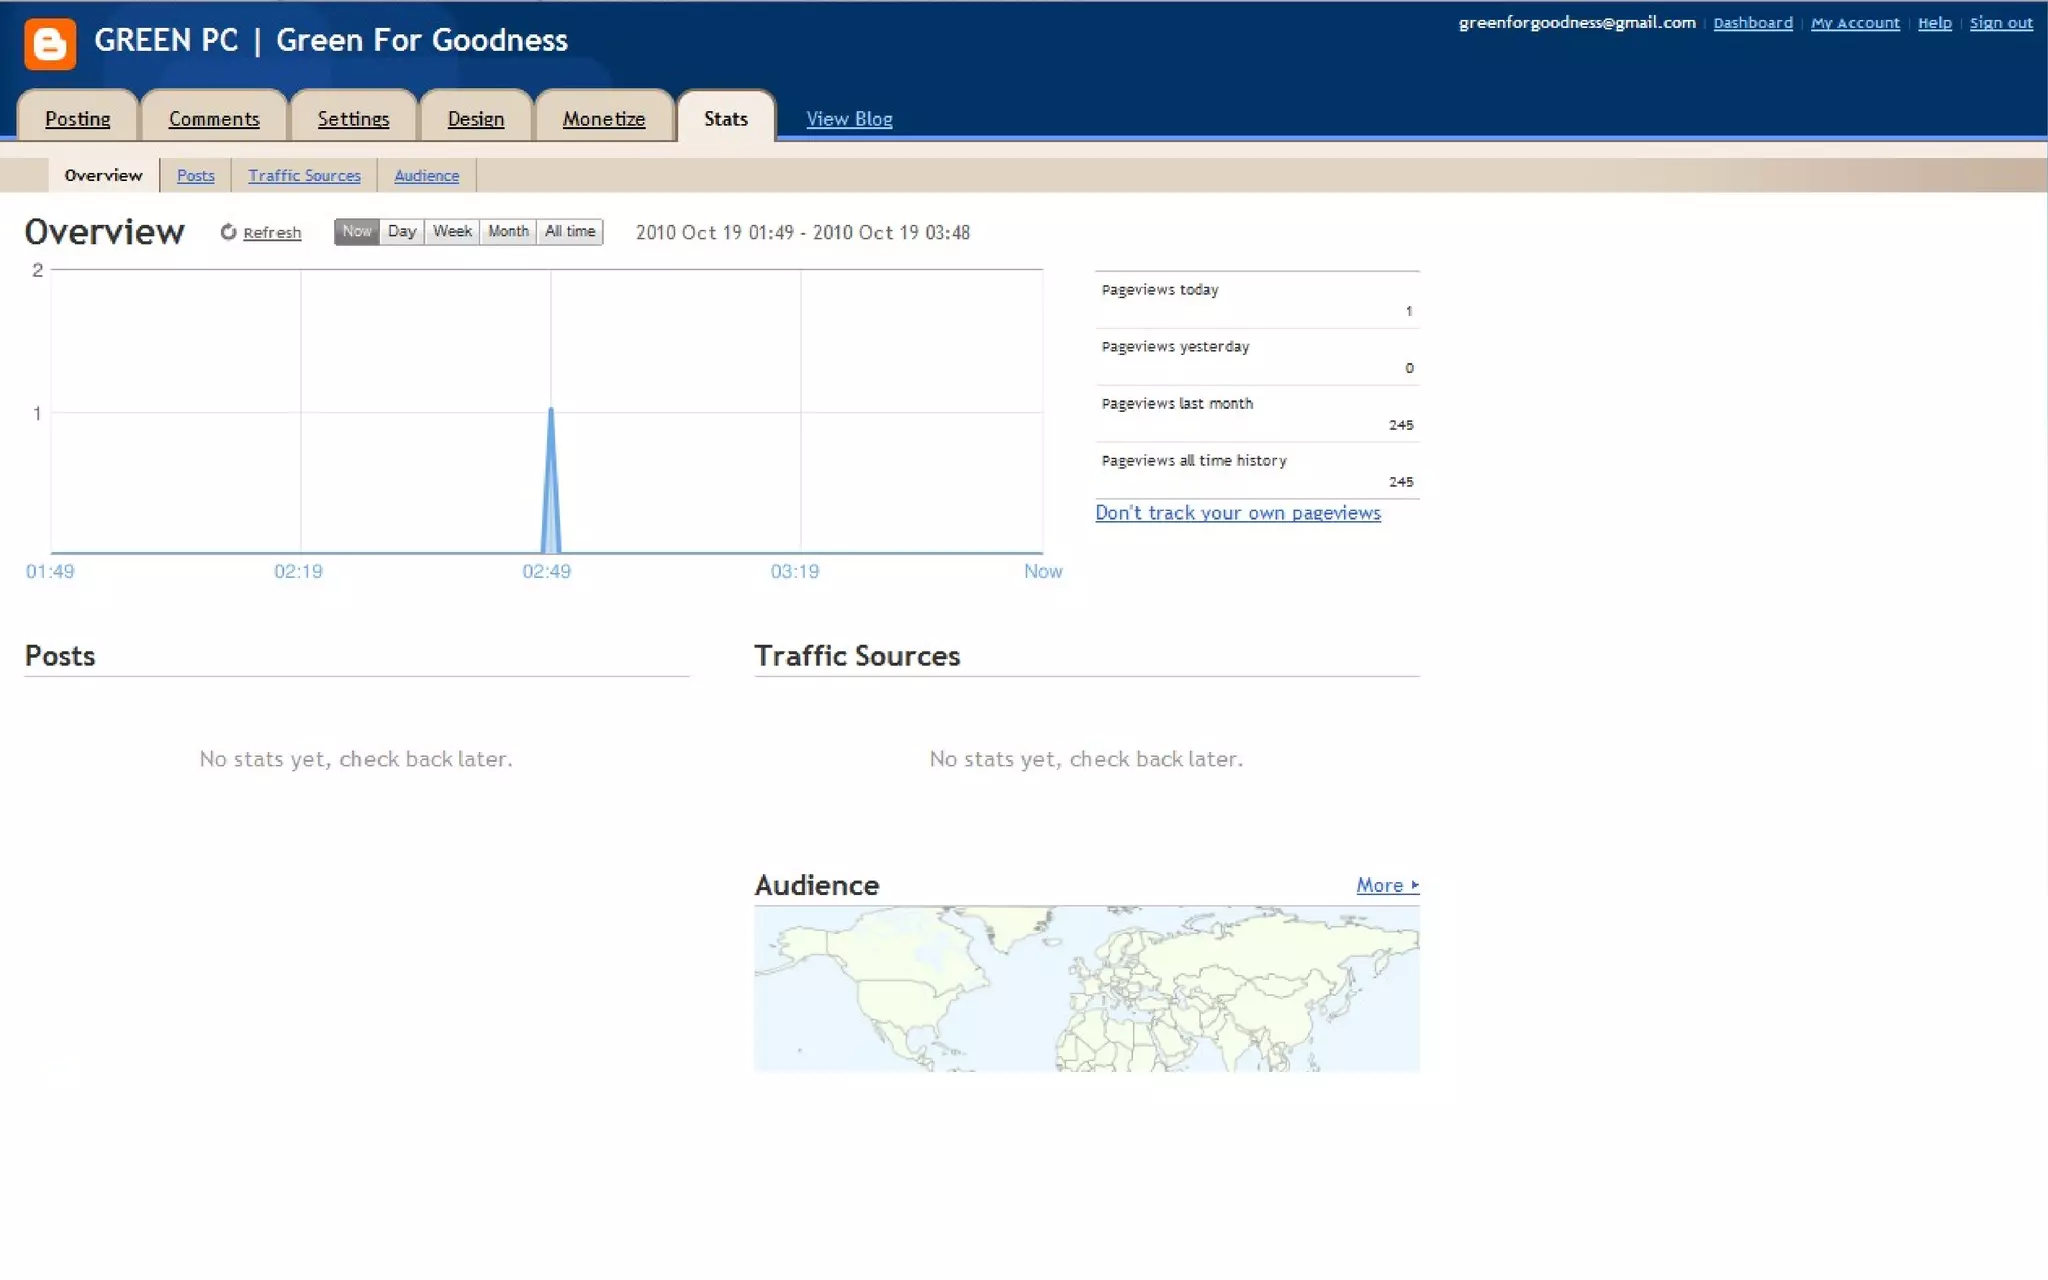Open the Traffic Sources sub-tab
The image size is (2048, 1280).
coord(304,176)
